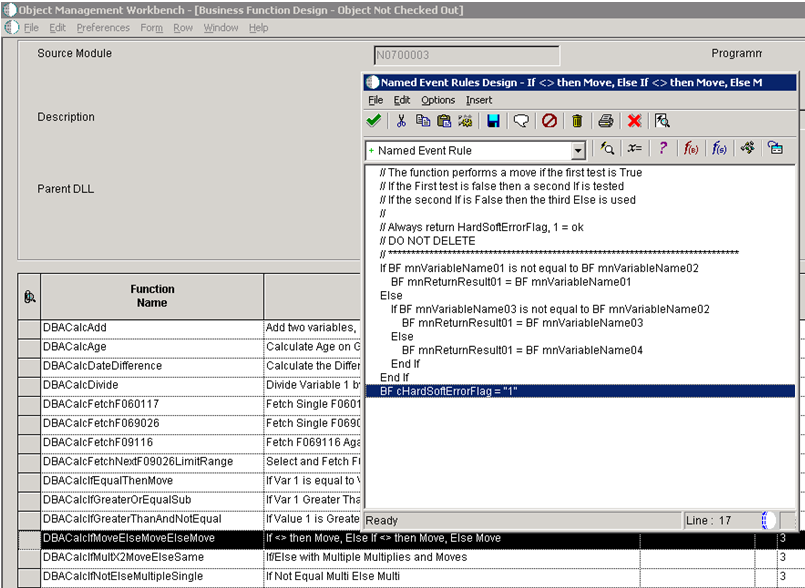The height and width of the screenshot is (588, 805).
Task: Select line 'BF cHardSoftErrorFlag = "1"'
Action: coord(580,391)
